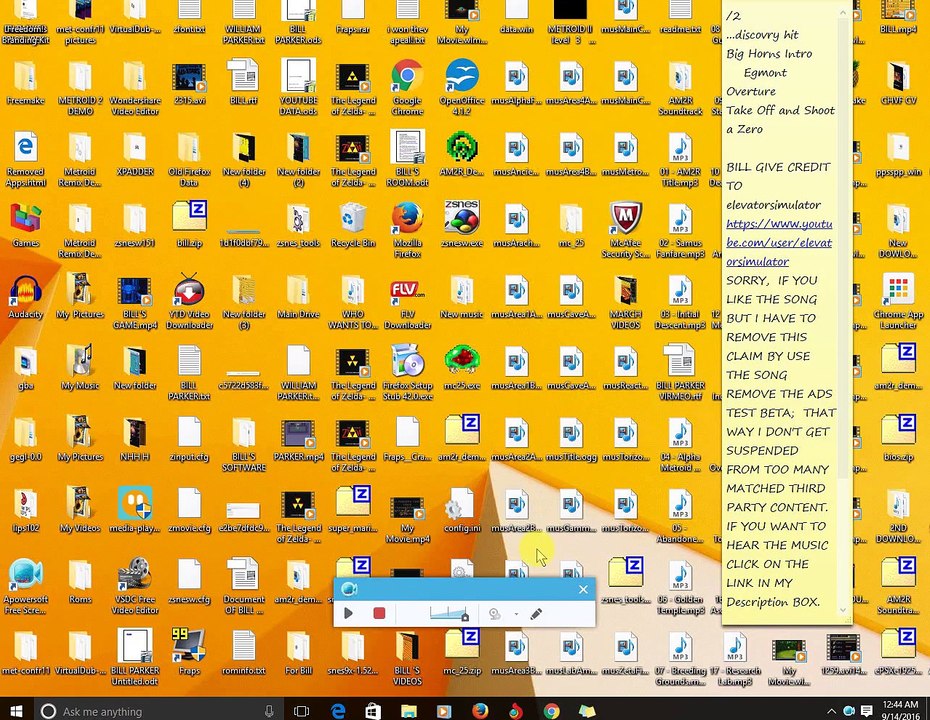Viewport: 930px width, 720px height.
Task: Open the elevatorsimulator YouTube link in the sticky note
Action: 779,243
